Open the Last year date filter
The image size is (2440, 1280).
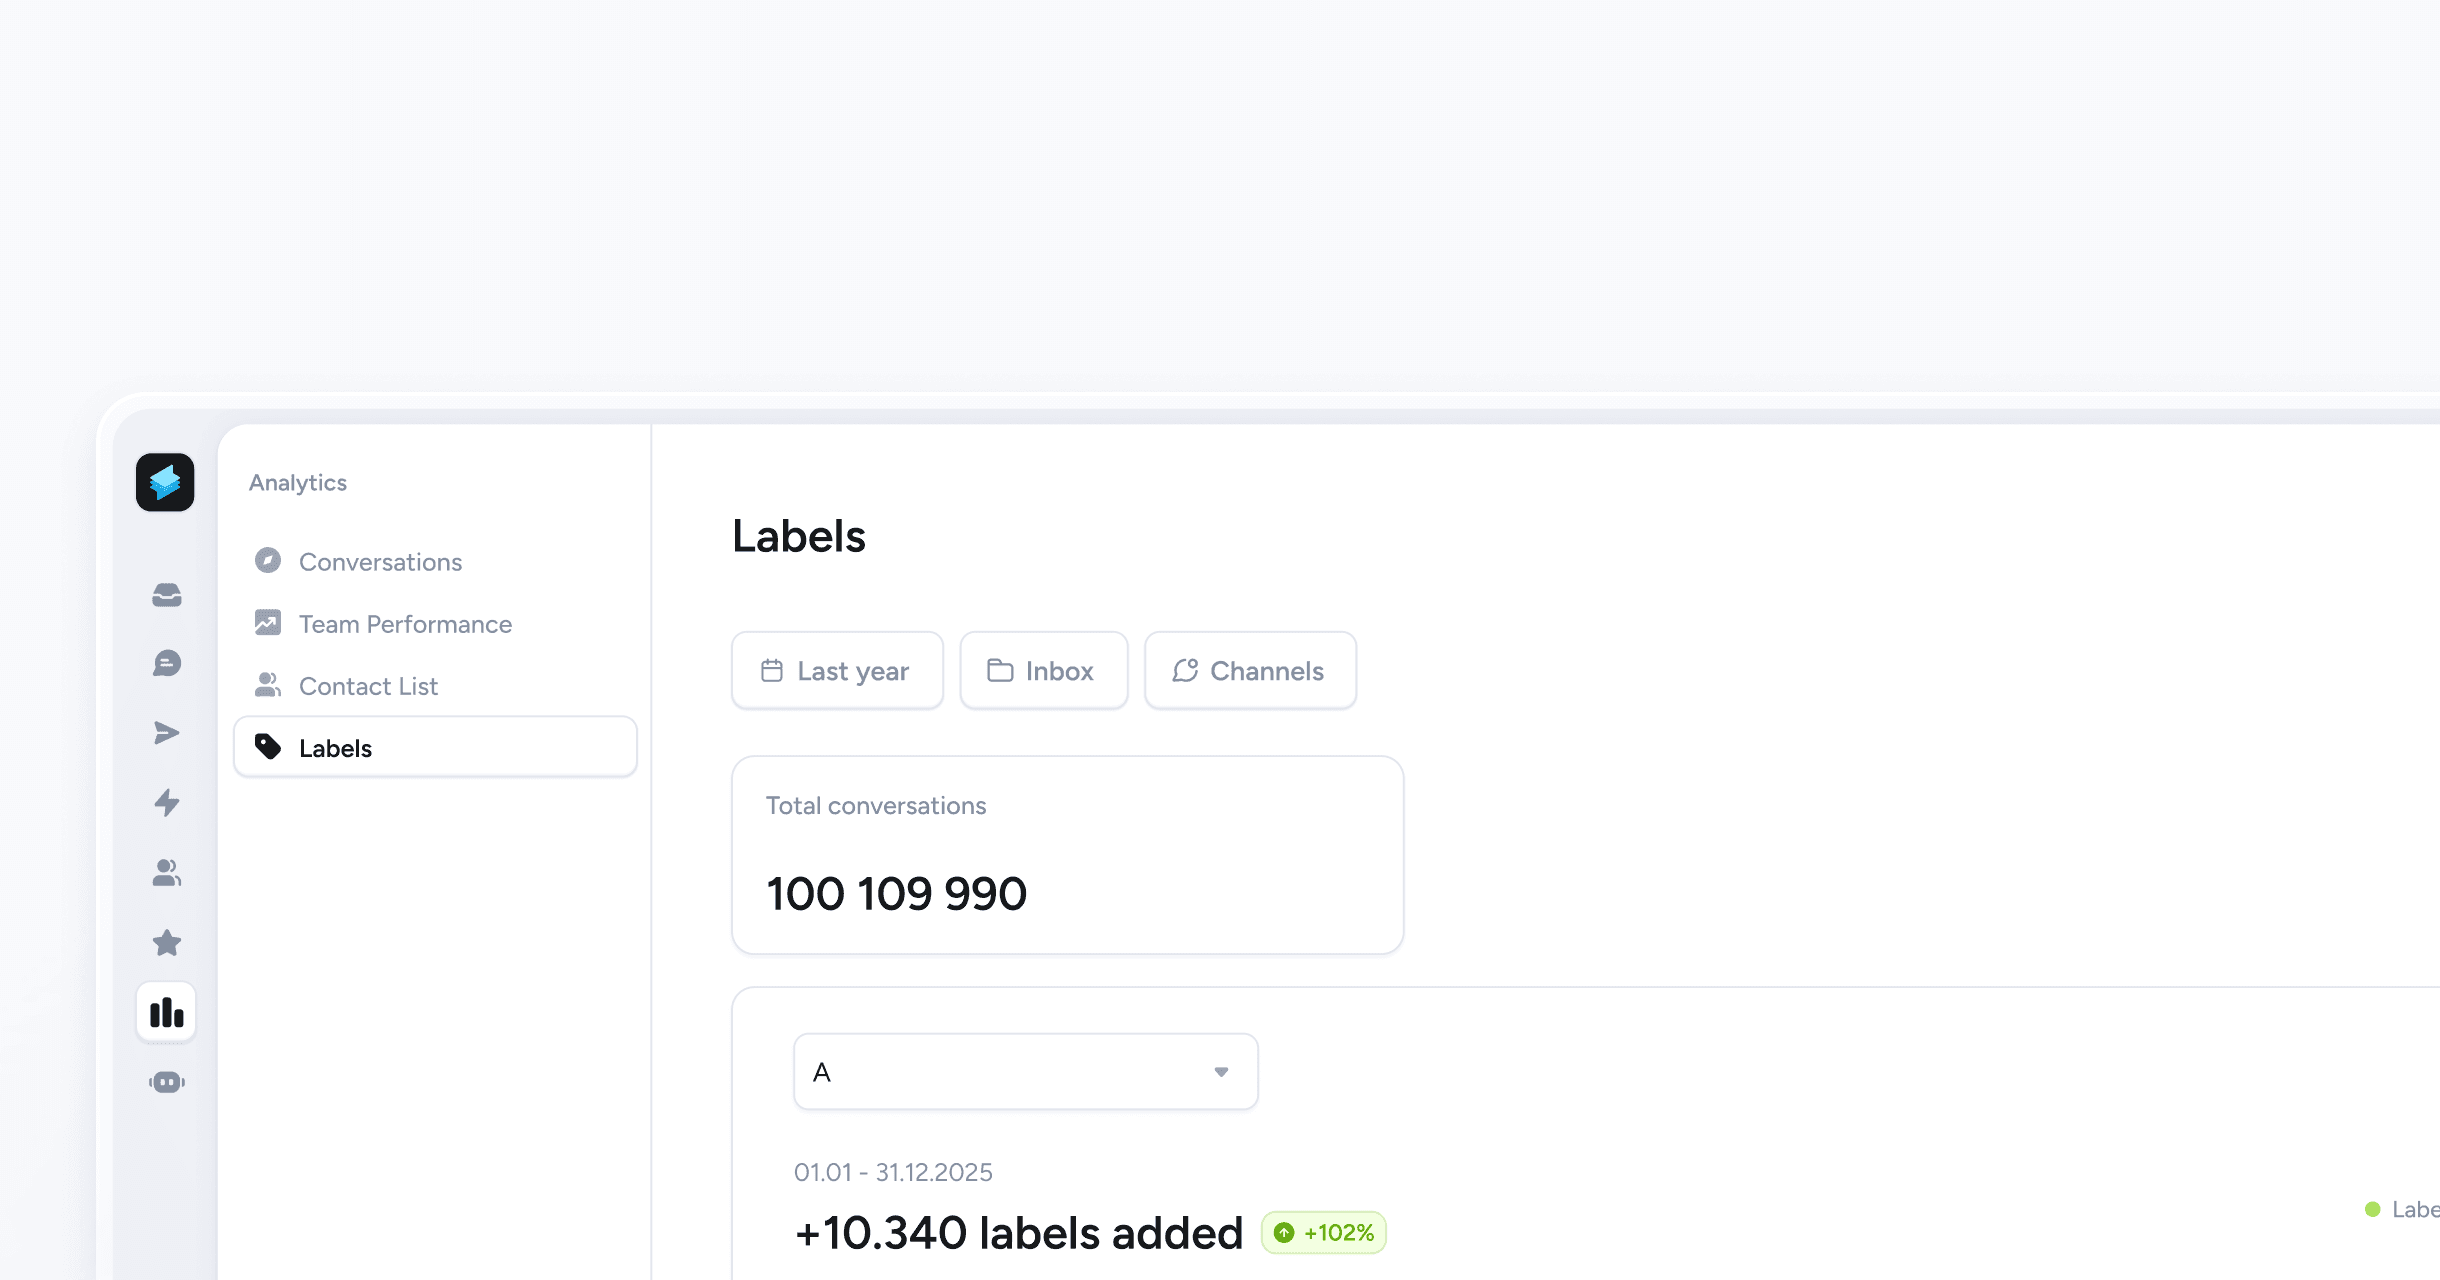[x=837, y=671]
